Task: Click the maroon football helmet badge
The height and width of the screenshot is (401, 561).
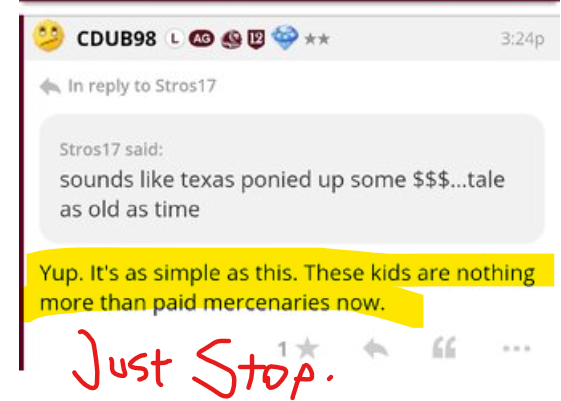Action: click(231, 39)
